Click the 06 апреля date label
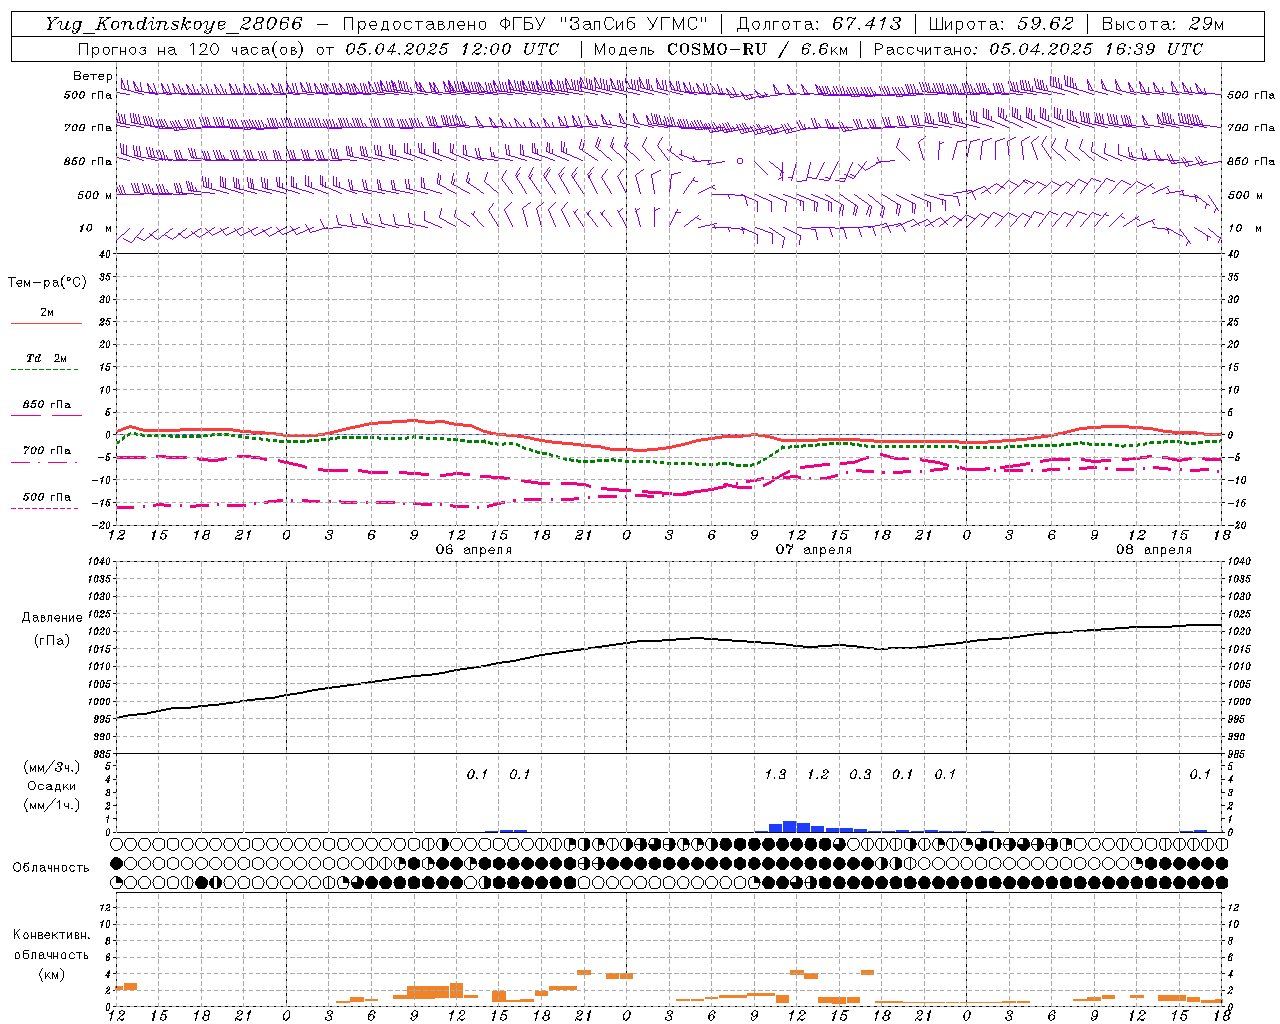The width and height of the screenshot is (1280, 1024). pos(474,550)
